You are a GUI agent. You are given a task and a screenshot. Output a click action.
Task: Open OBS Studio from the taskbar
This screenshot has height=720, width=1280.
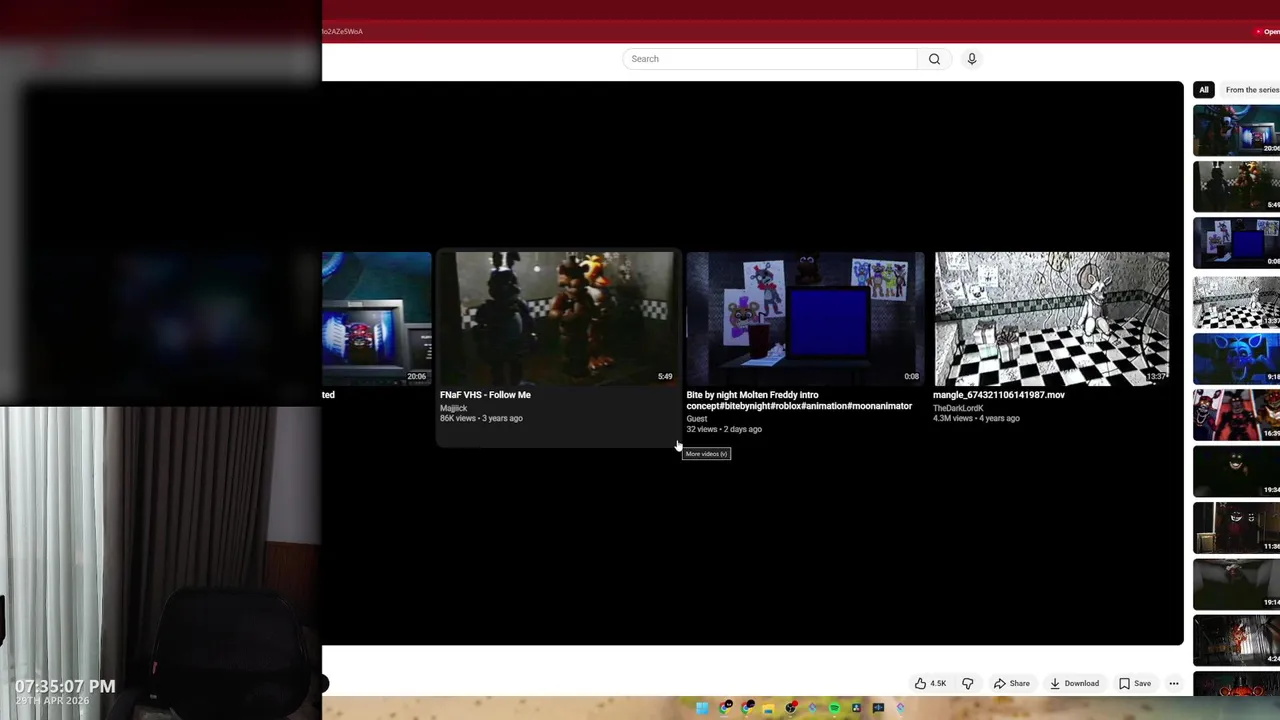tap(791, 708)
